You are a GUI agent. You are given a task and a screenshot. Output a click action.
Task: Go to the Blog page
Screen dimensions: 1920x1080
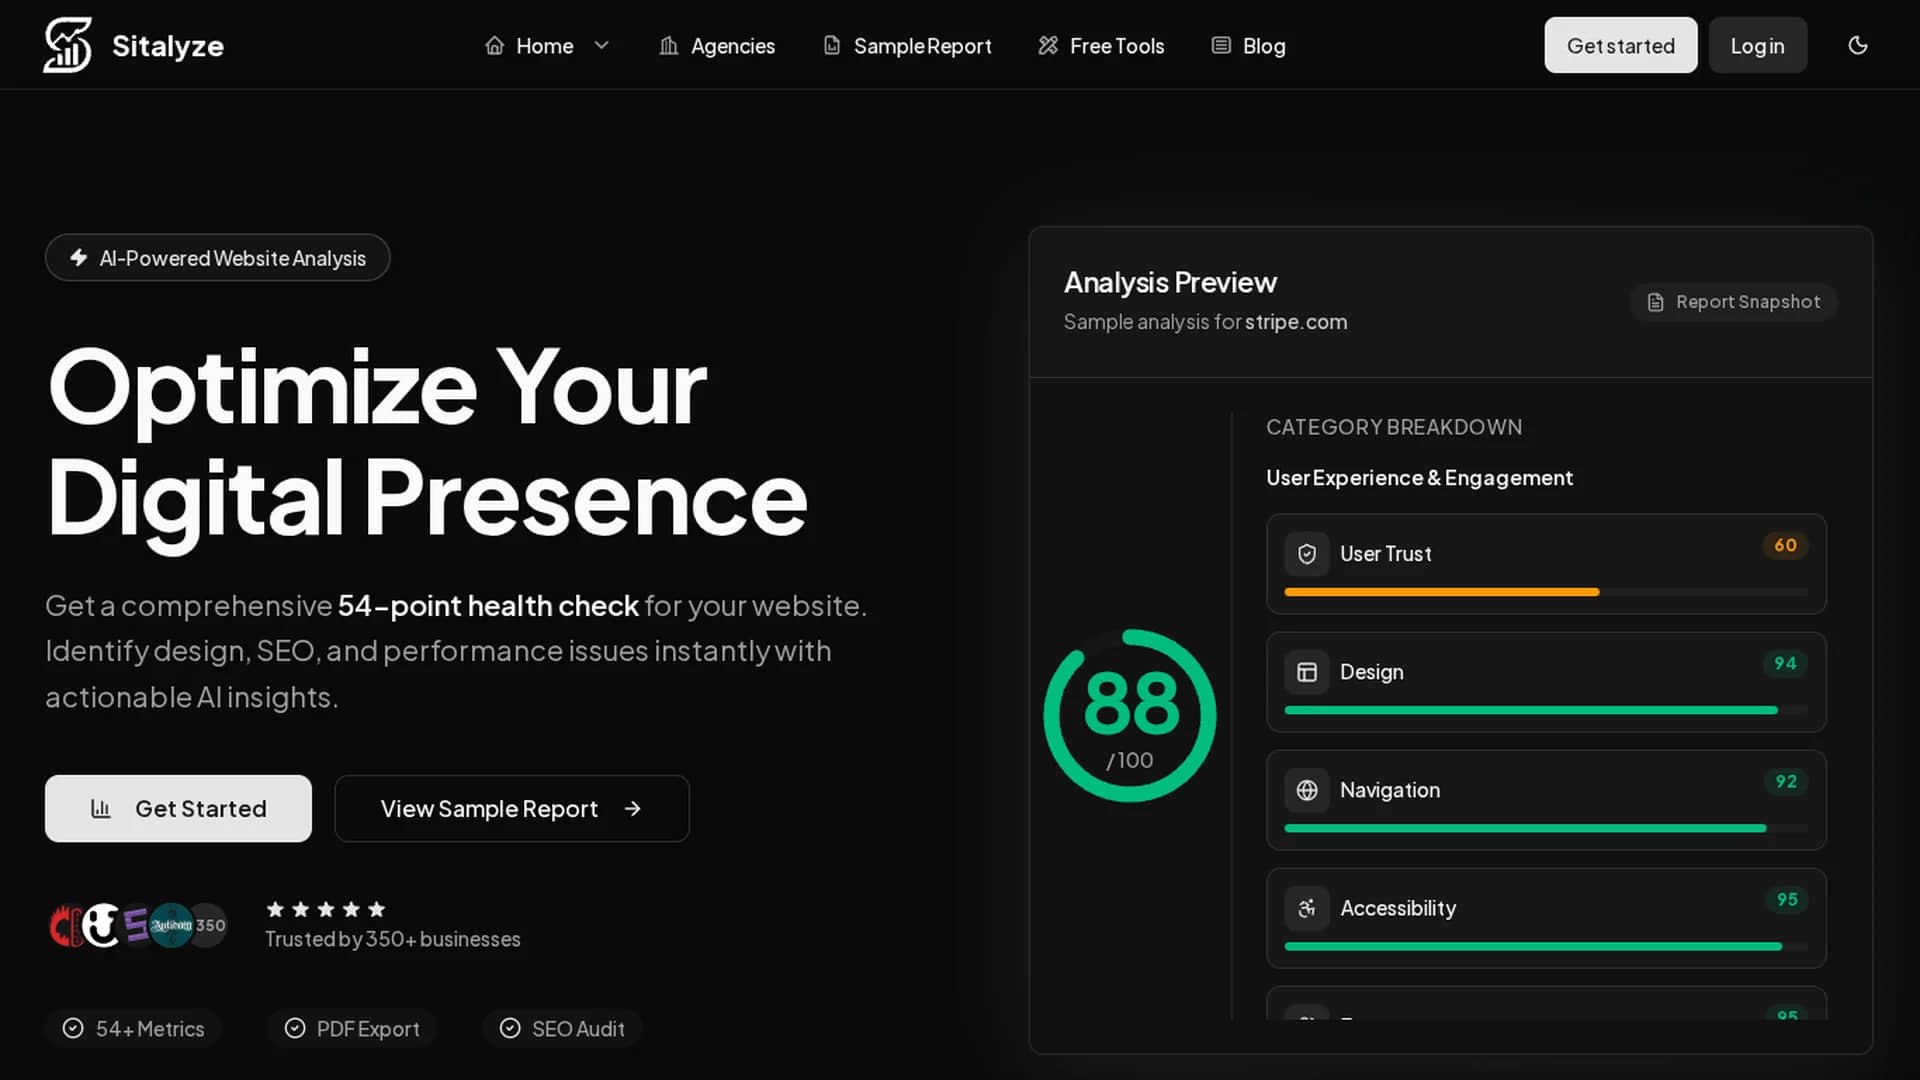pos(1248,45)
